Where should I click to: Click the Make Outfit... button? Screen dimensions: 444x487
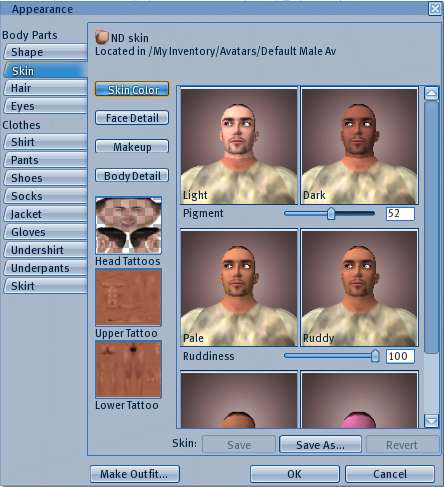click(135, 474)
